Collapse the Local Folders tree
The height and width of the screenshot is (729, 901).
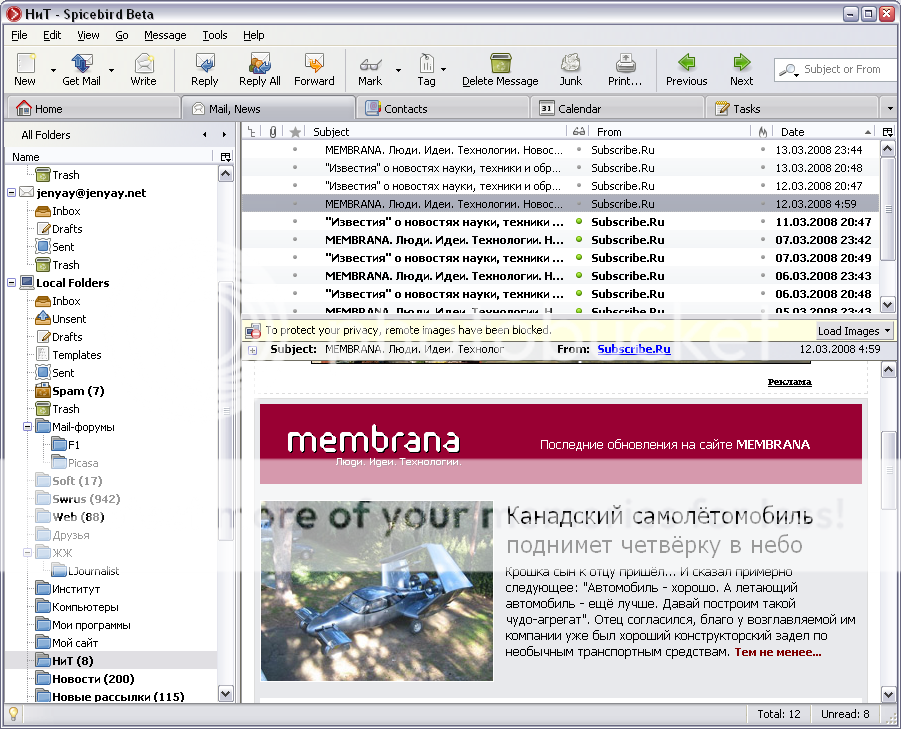12,283
